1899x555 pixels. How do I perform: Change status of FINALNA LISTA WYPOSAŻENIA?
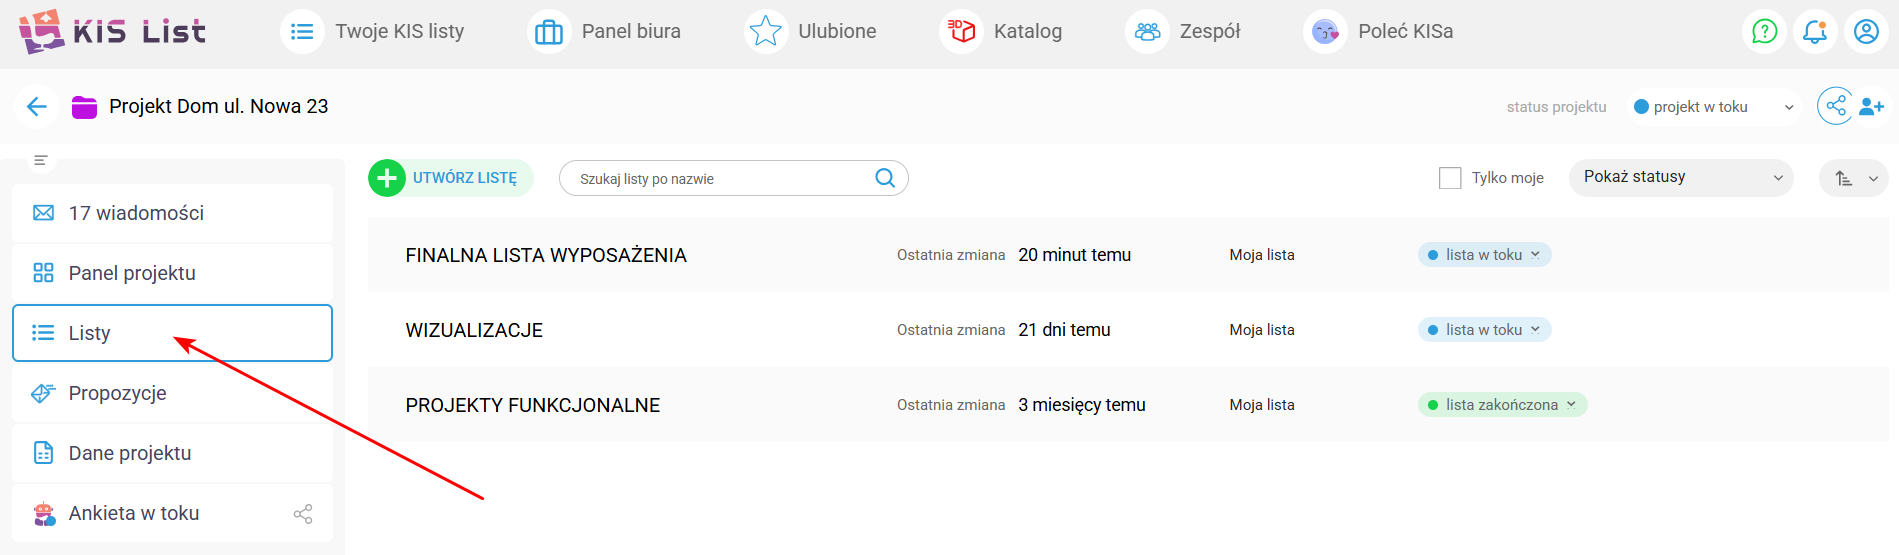coord(1485,255)
